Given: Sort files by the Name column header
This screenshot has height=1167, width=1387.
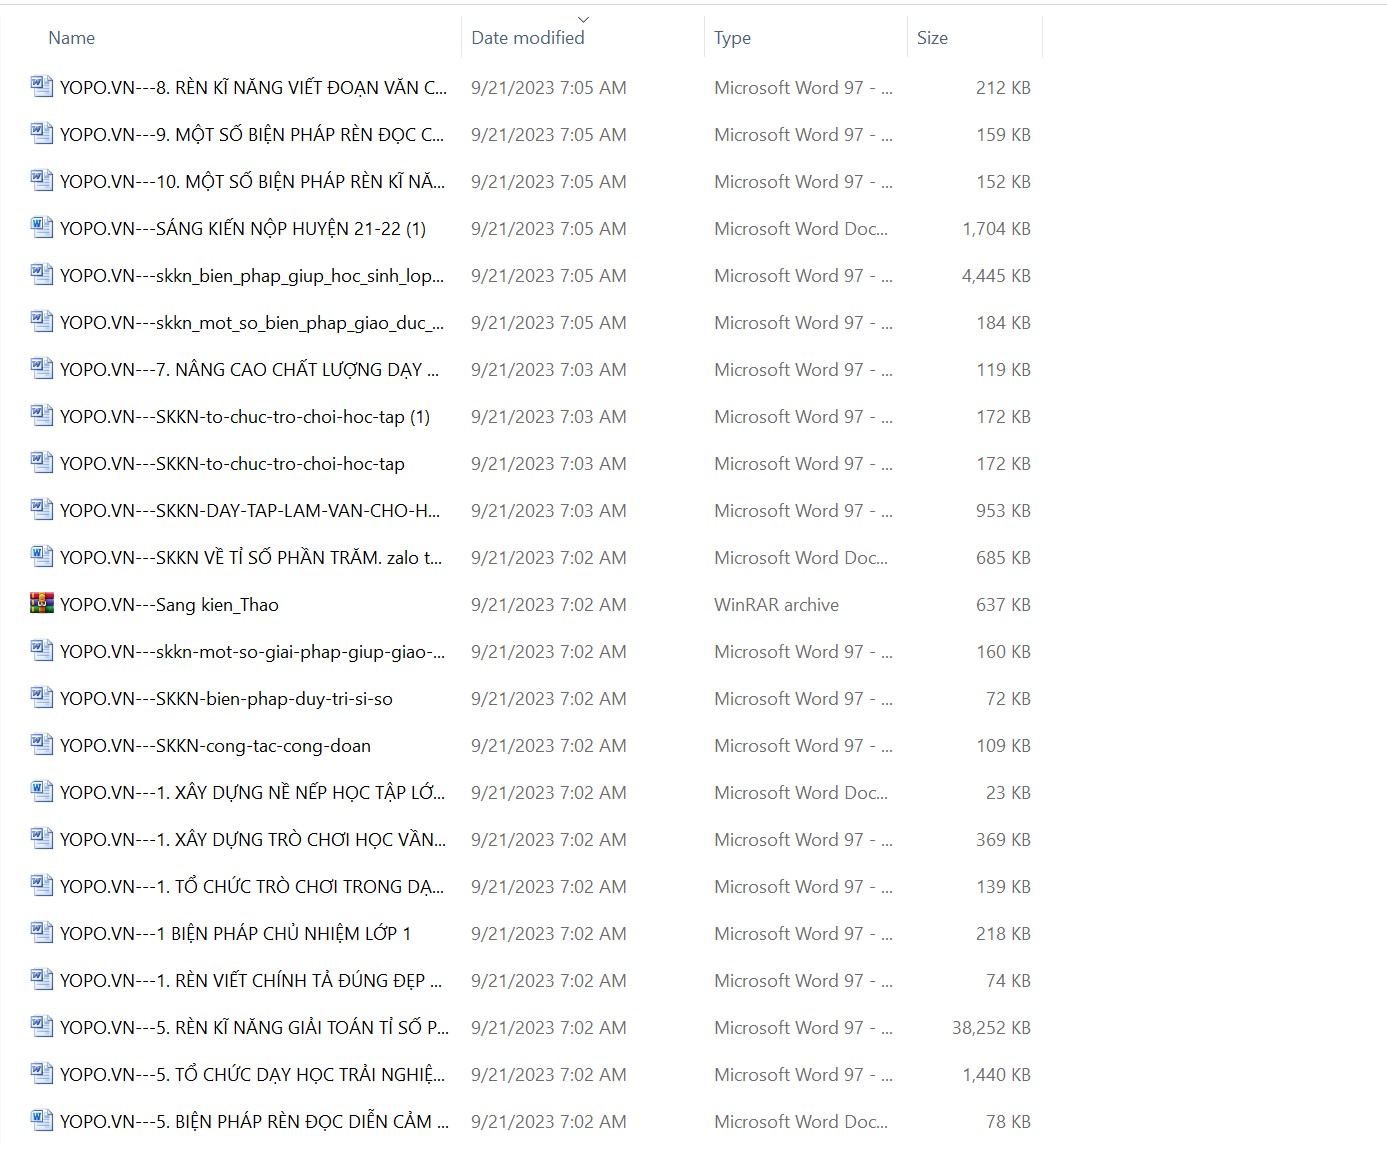Looking at the screenshot, I should coord(72,38).
